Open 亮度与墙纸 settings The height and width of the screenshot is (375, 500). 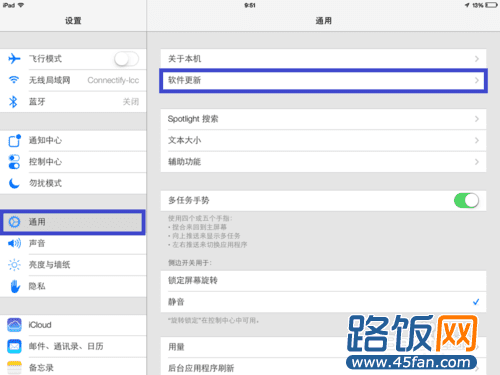point(73,265)
